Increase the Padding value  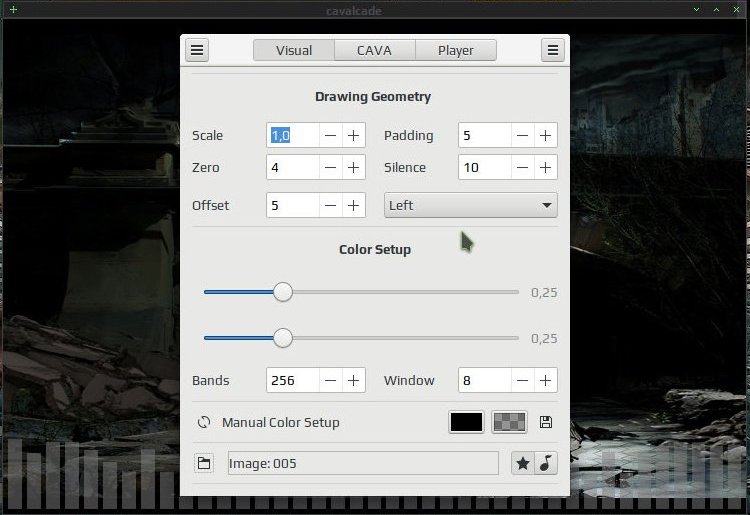[x=545, y=135]
